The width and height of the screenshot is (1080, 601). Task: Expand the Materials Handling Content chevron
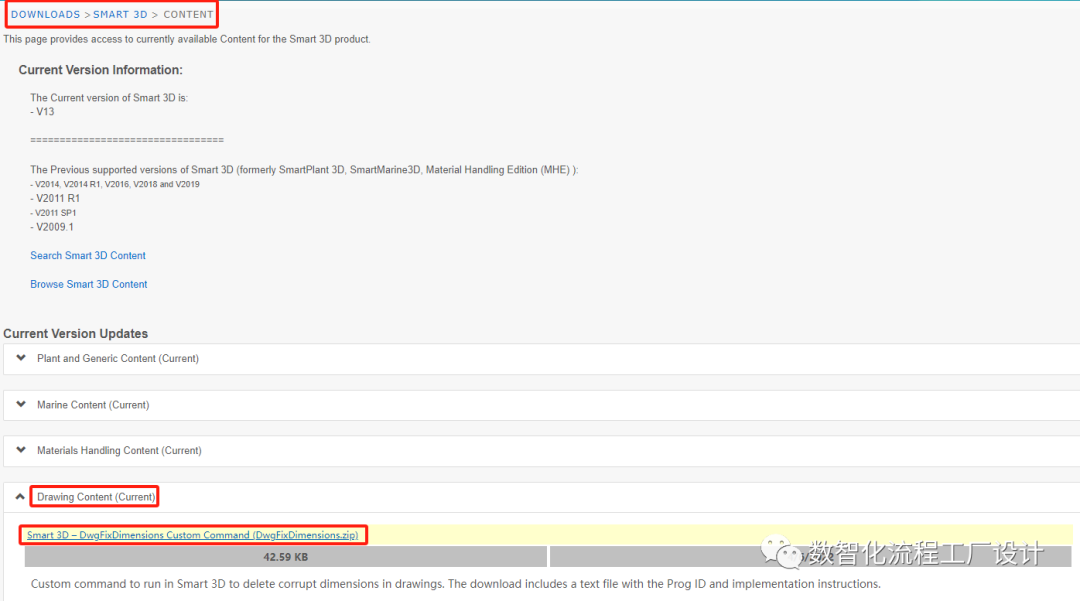point(21,450)
